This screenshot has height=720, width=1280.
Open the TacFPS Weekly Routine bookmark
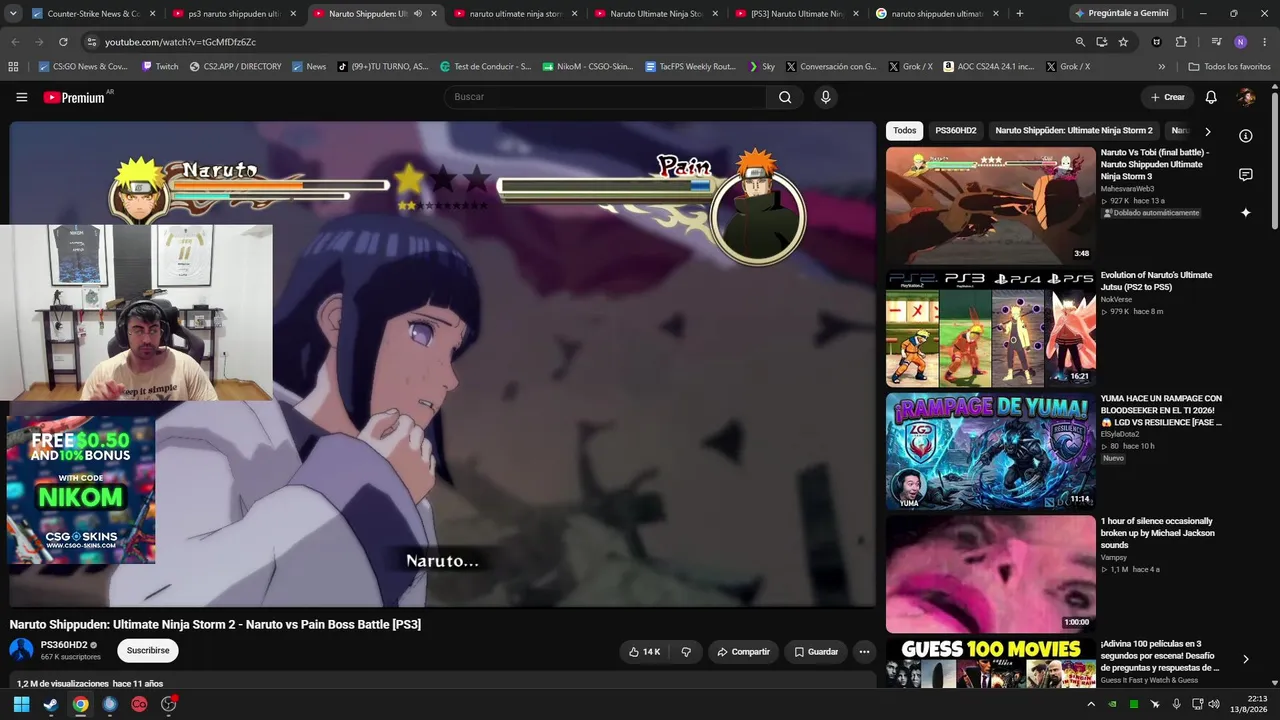[690, 67]
